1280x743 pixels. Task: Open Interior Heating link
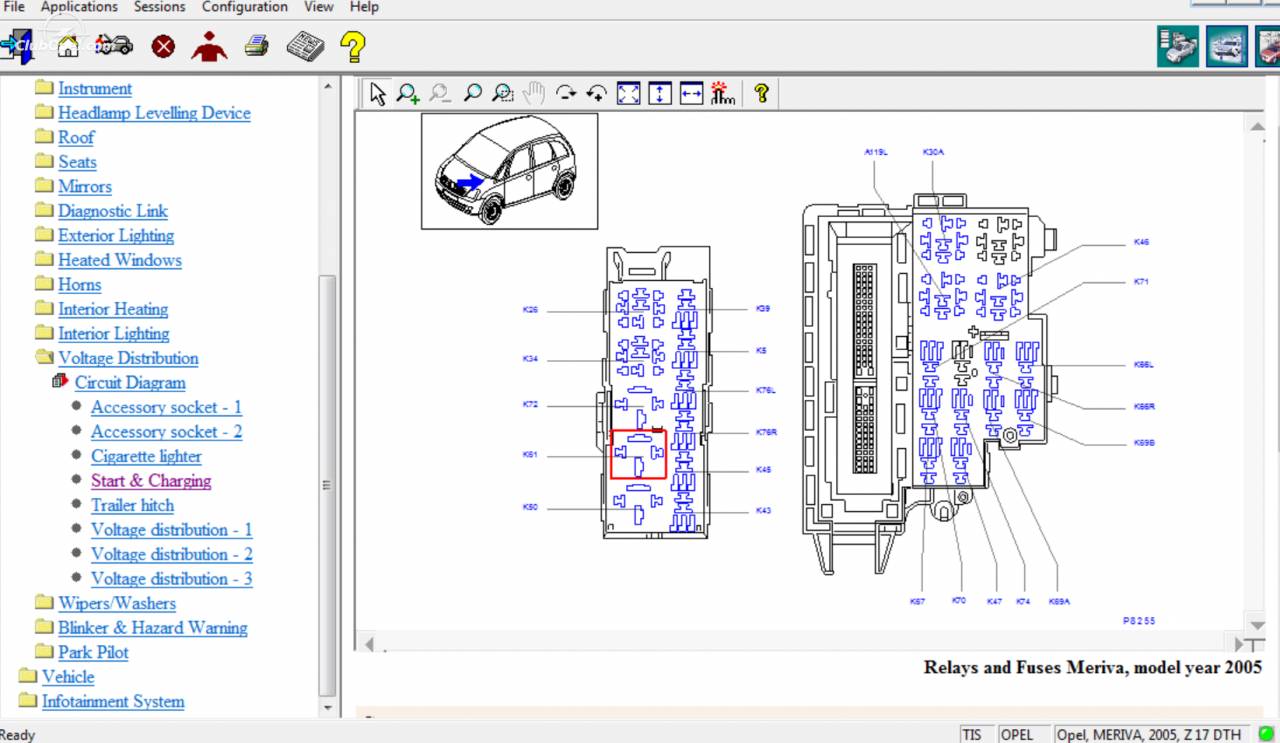(x=113, y=309)
